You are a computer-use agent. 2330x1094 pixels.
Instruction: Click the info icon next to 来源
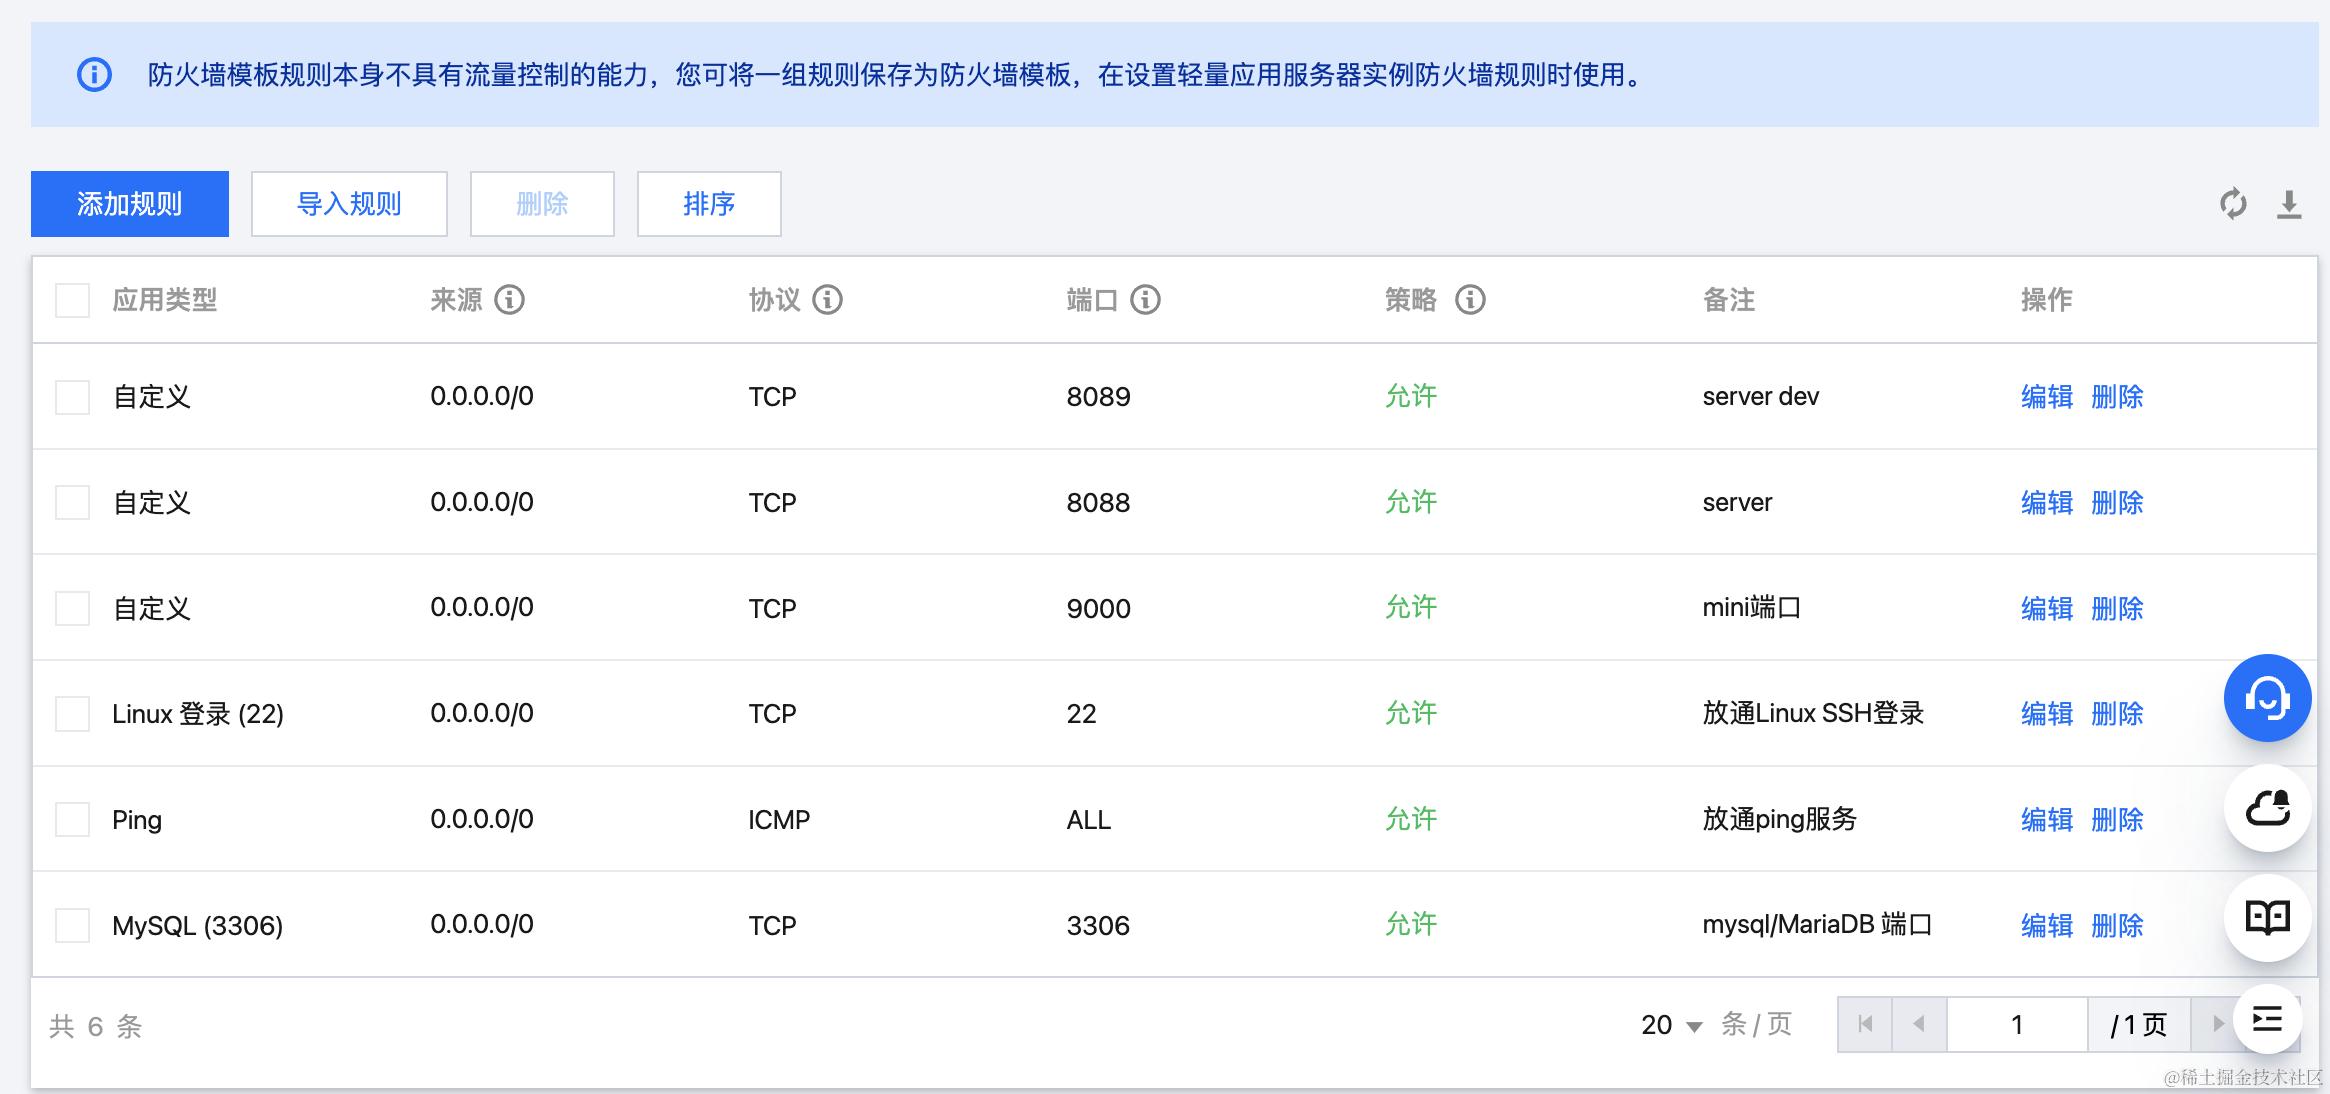pos(509,299)
